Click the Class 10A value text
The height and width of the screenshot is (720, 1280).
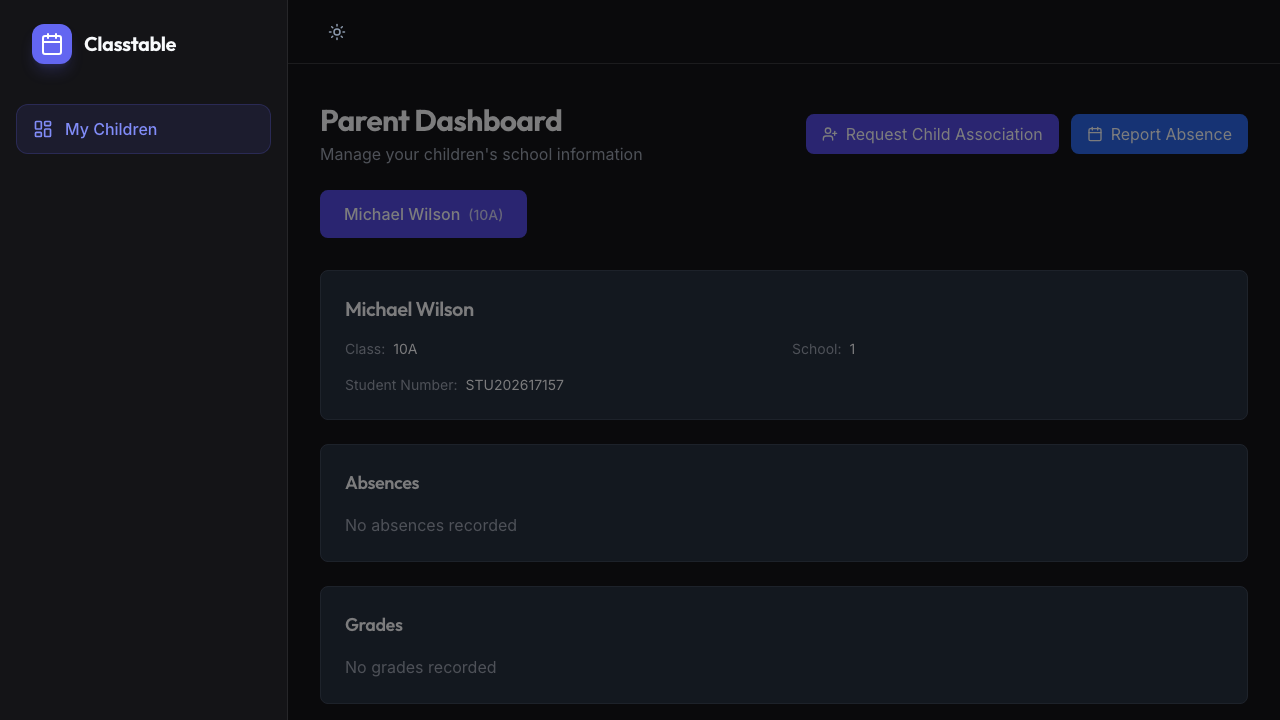pyautogui.click(x=405, y=349)
